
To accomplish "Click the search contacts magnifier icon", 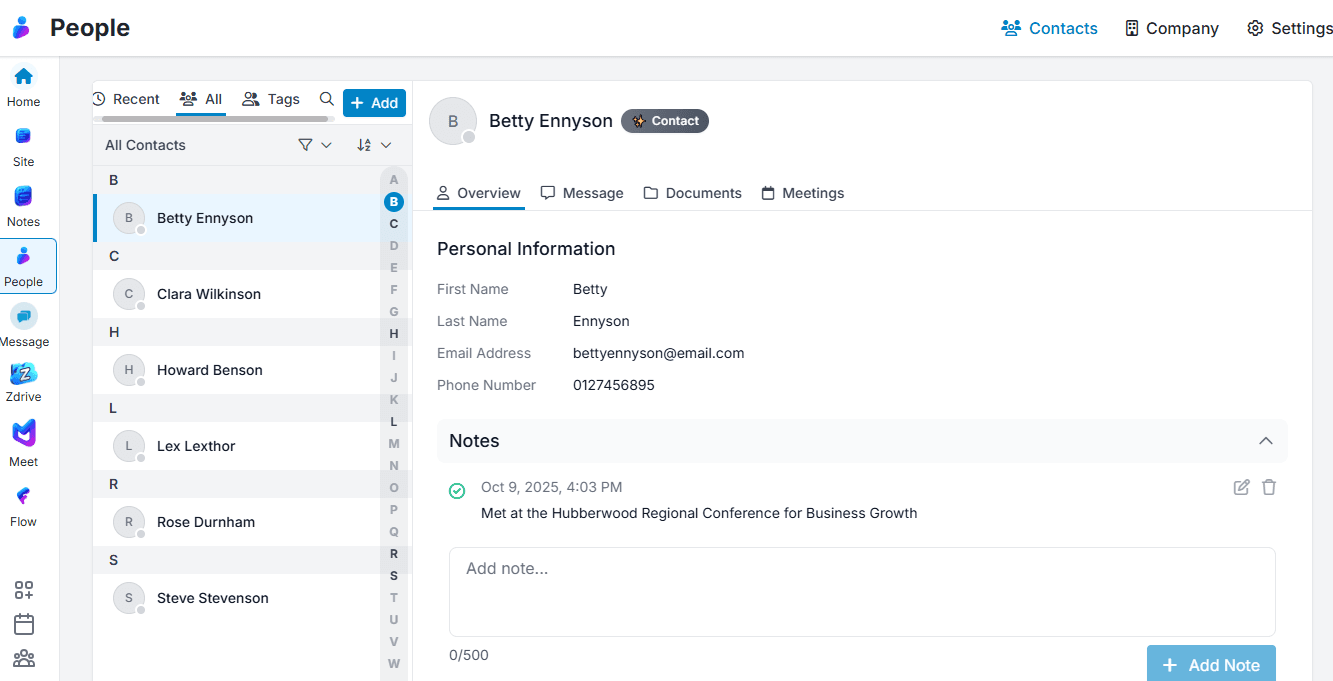I will (x=326, y=99).
